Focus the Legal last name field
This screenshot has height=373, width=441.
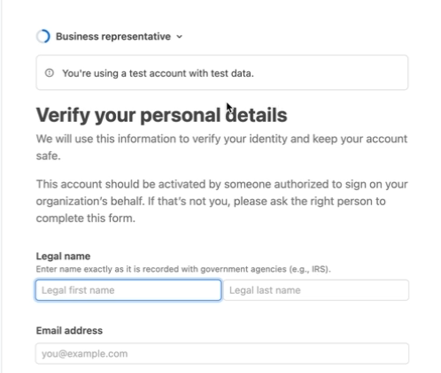coord(316,290)
